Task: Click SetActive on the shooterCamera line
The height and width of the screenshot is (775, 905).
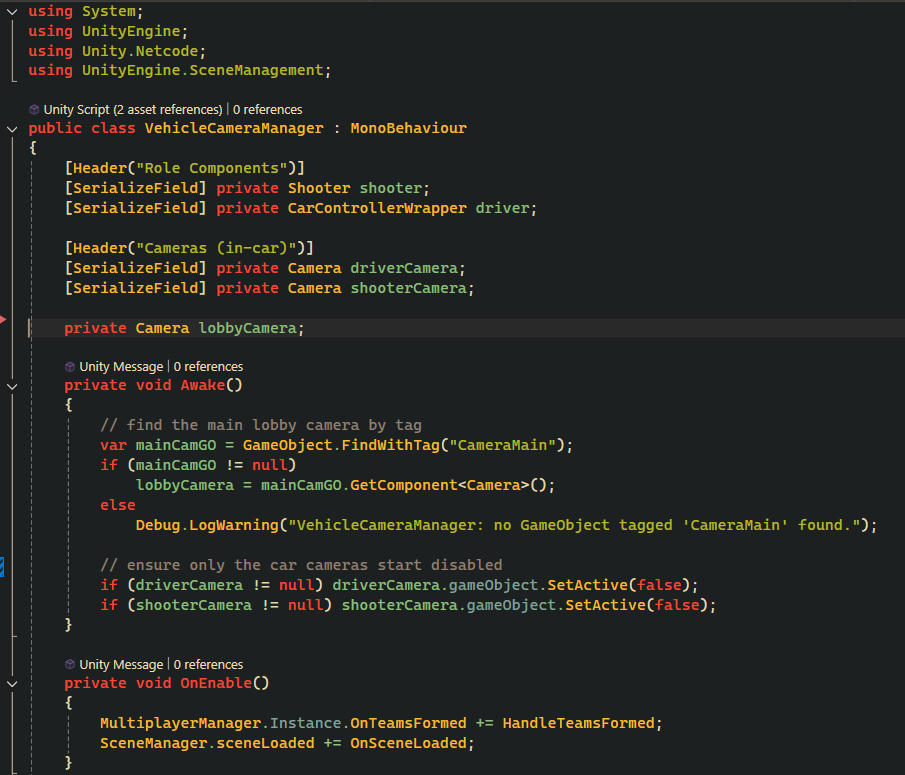Action: tap(605, 605)
